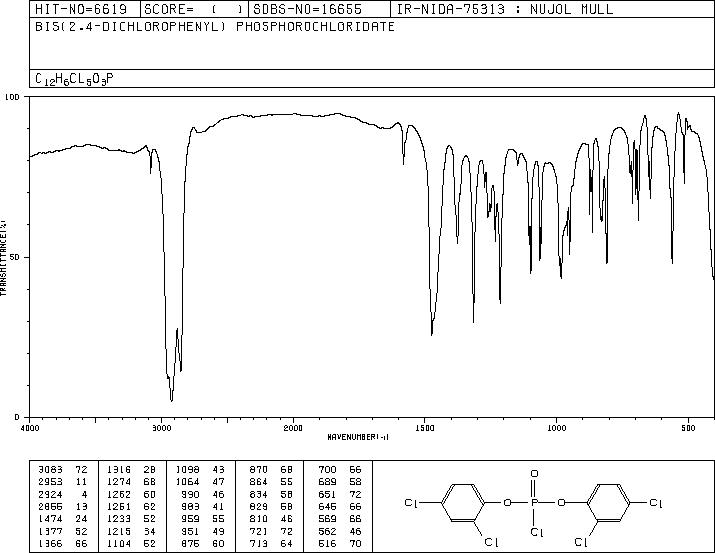Click the rightmost Cl label in the structure

656,503
